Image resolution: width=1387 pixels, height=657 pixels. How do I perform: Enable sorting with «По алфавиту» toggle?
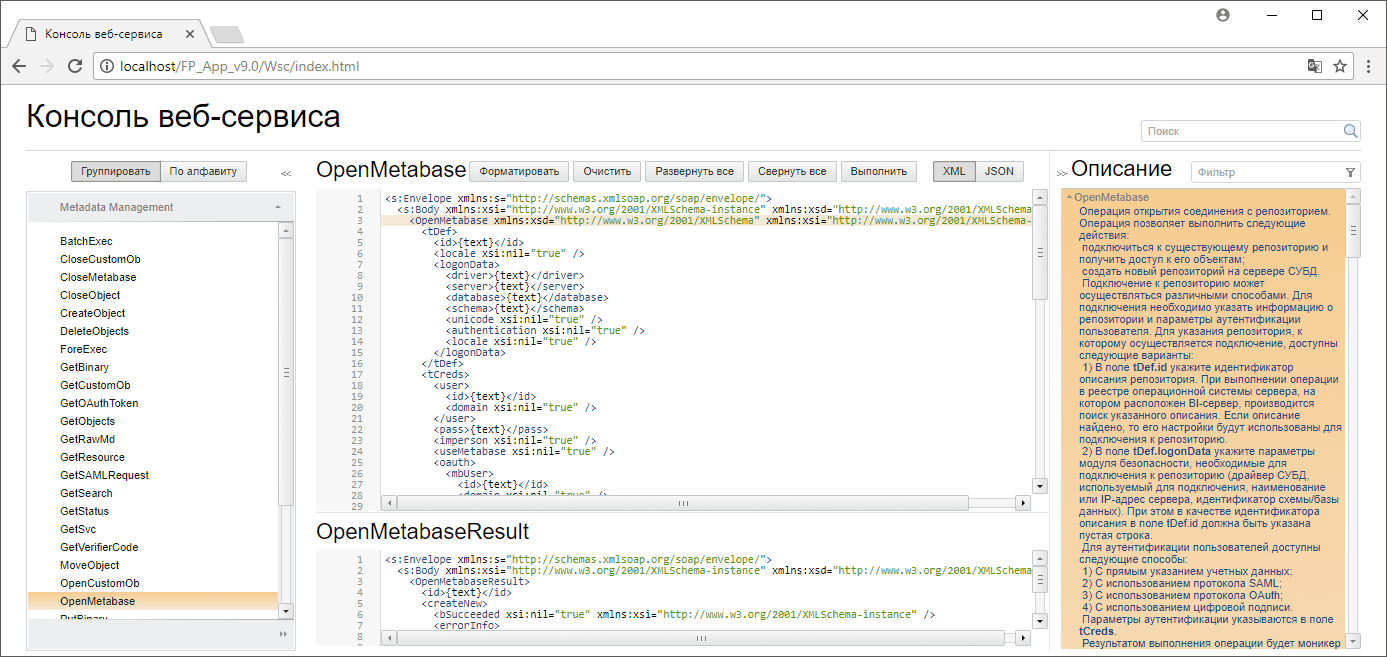(203, 171)
